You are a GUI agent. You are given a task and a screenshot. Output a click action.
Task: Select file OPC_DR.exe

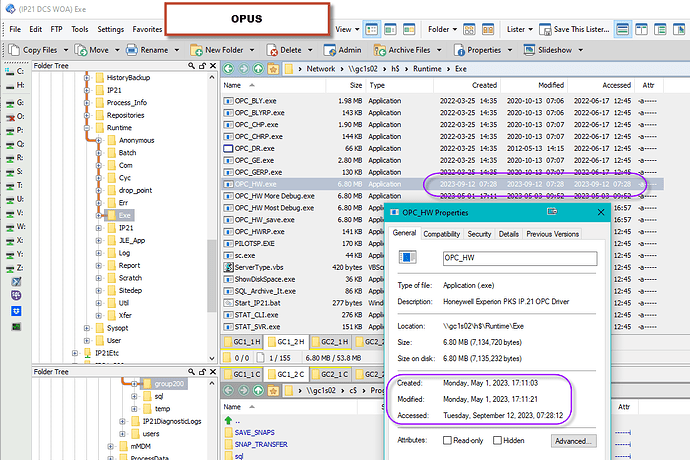pos(254,148)
